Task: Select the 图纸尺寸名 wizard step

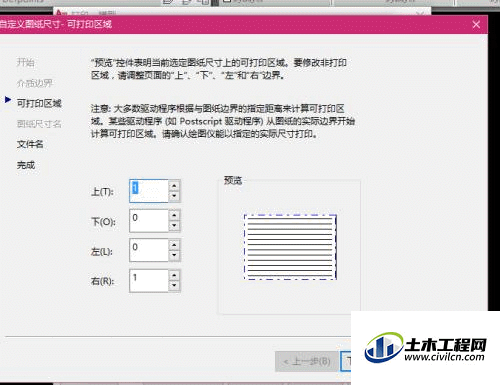Action: [39, 124]
